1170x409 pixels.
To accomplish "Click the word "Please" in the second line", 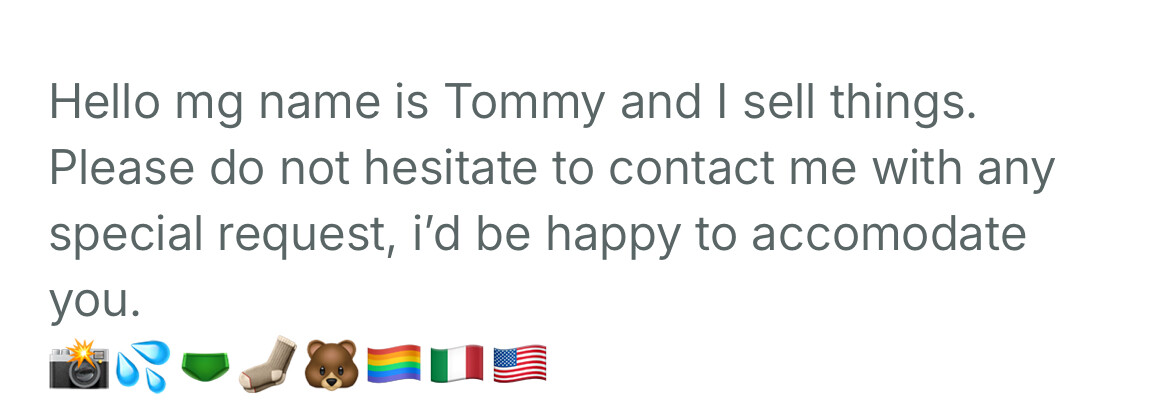I will [x=122, y=169].
